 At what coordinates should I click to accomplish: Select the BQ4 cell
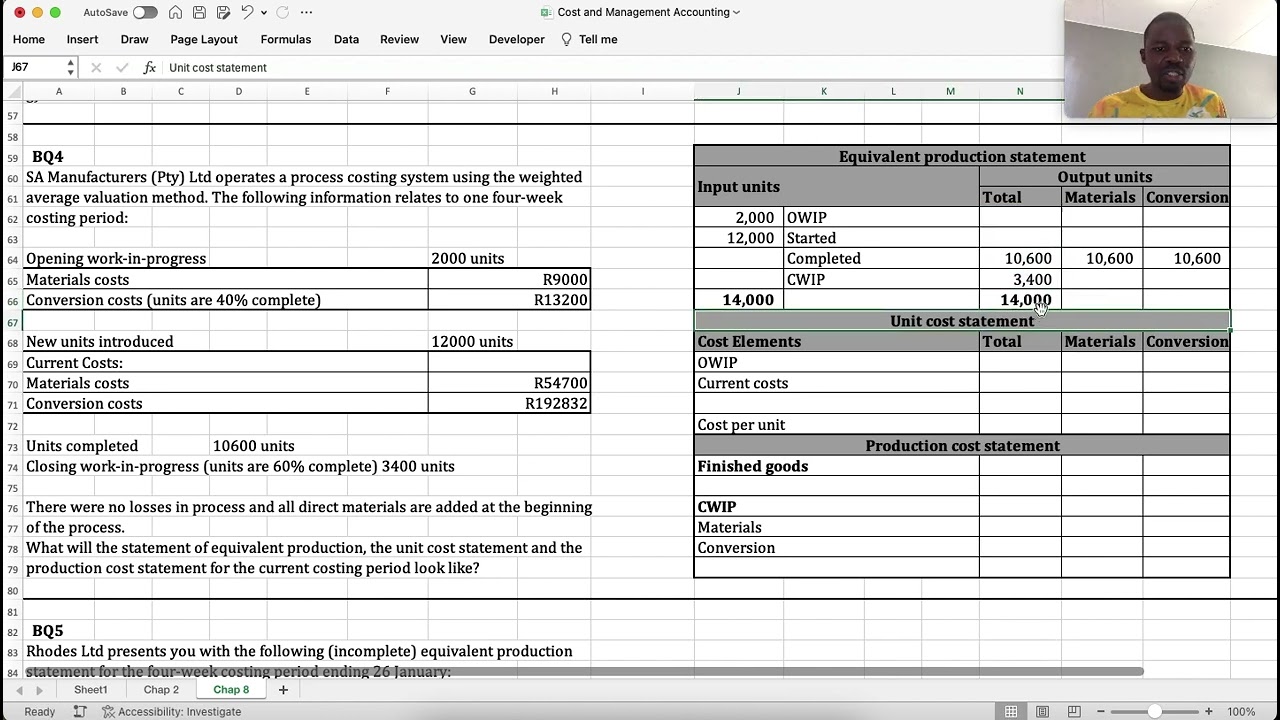47,157
